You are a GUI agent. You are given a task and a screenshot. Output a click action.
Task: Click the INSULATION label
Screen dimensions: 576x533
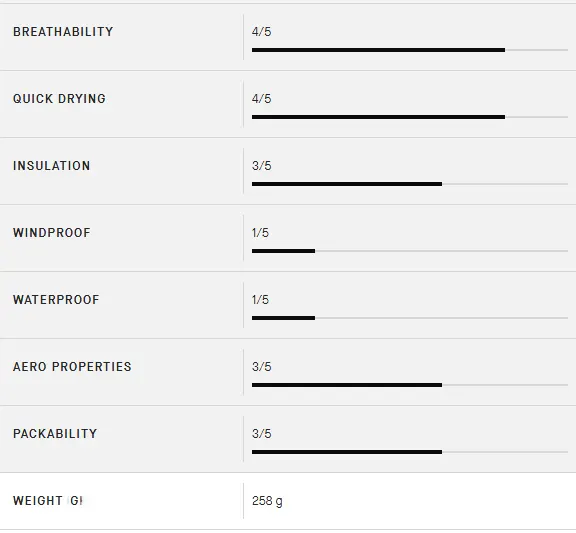(51, 166)
